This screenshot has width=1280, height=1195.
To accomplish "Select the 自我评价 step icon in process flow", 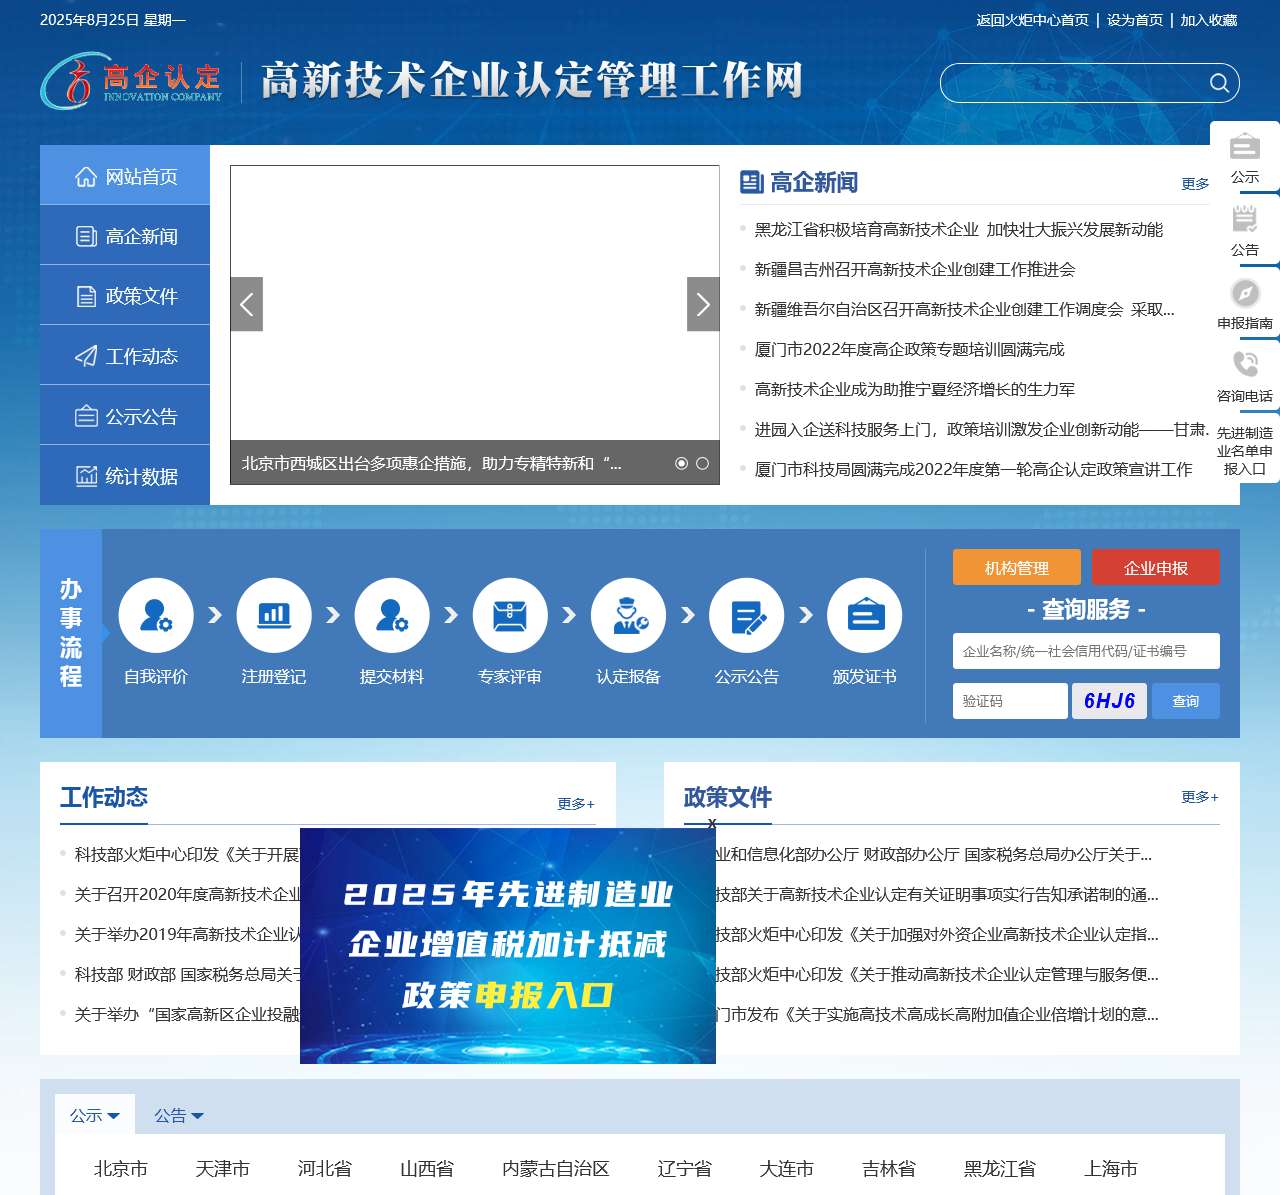I will [x=156, y=615].
